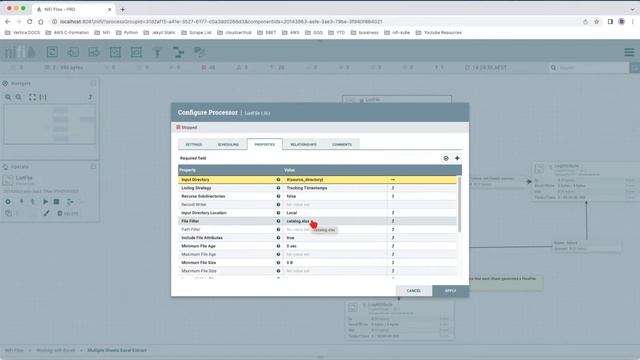This screenshot has width=640, height=360.
Task: Open the Properties tab
Action: (x=264, y=144)
